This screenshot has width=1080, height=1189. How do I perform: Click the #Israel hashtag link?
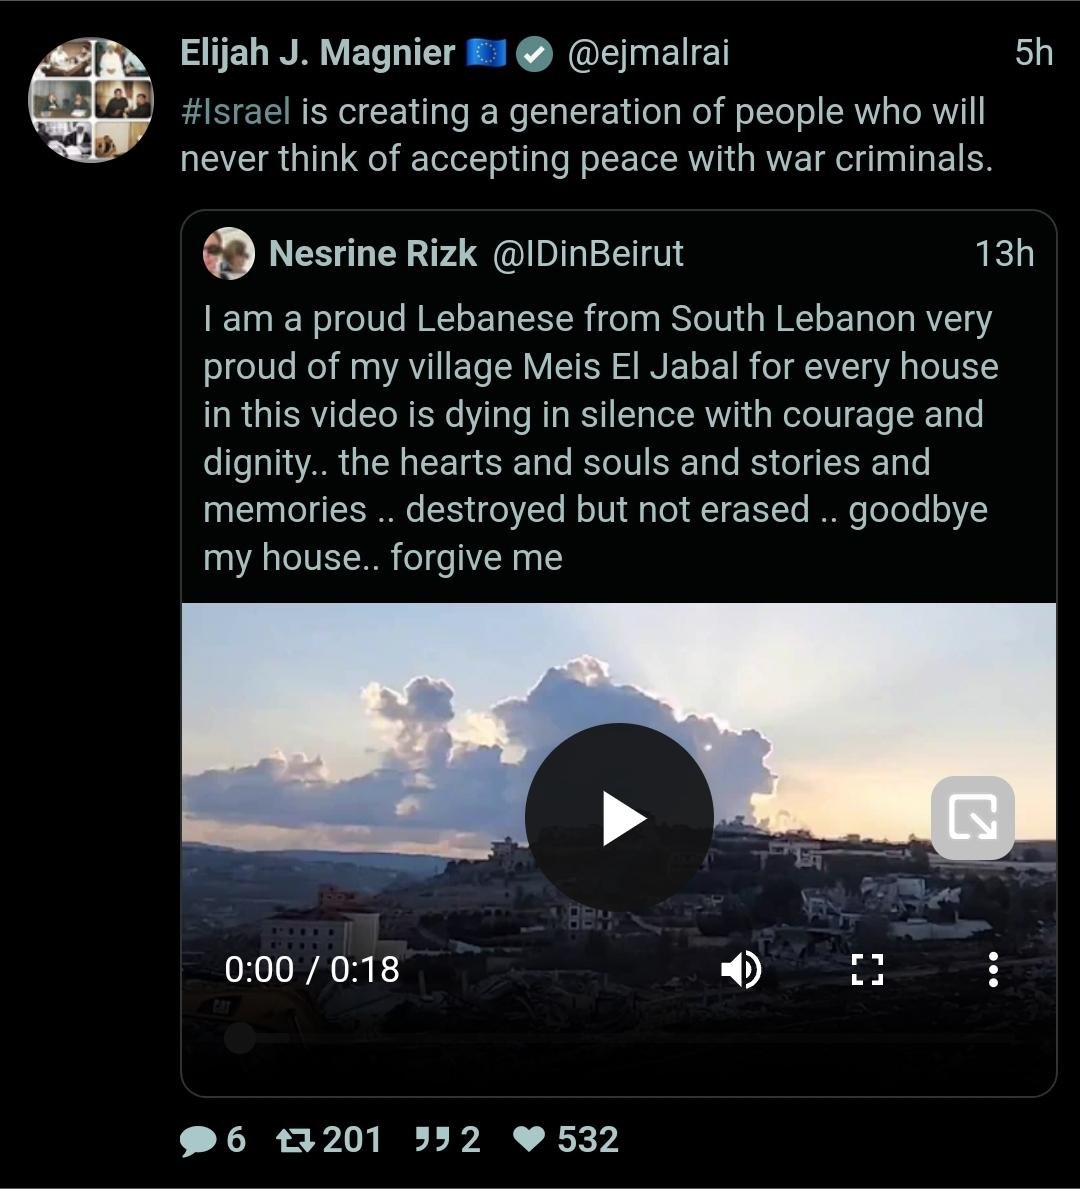(x=235, y=111)
